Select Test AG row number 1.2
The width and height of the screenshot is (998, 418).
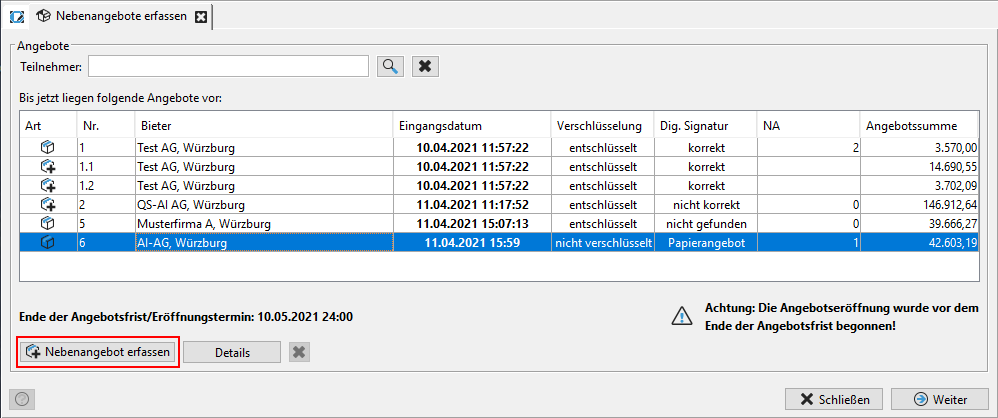pyautogui.click(x=500, y=186)
